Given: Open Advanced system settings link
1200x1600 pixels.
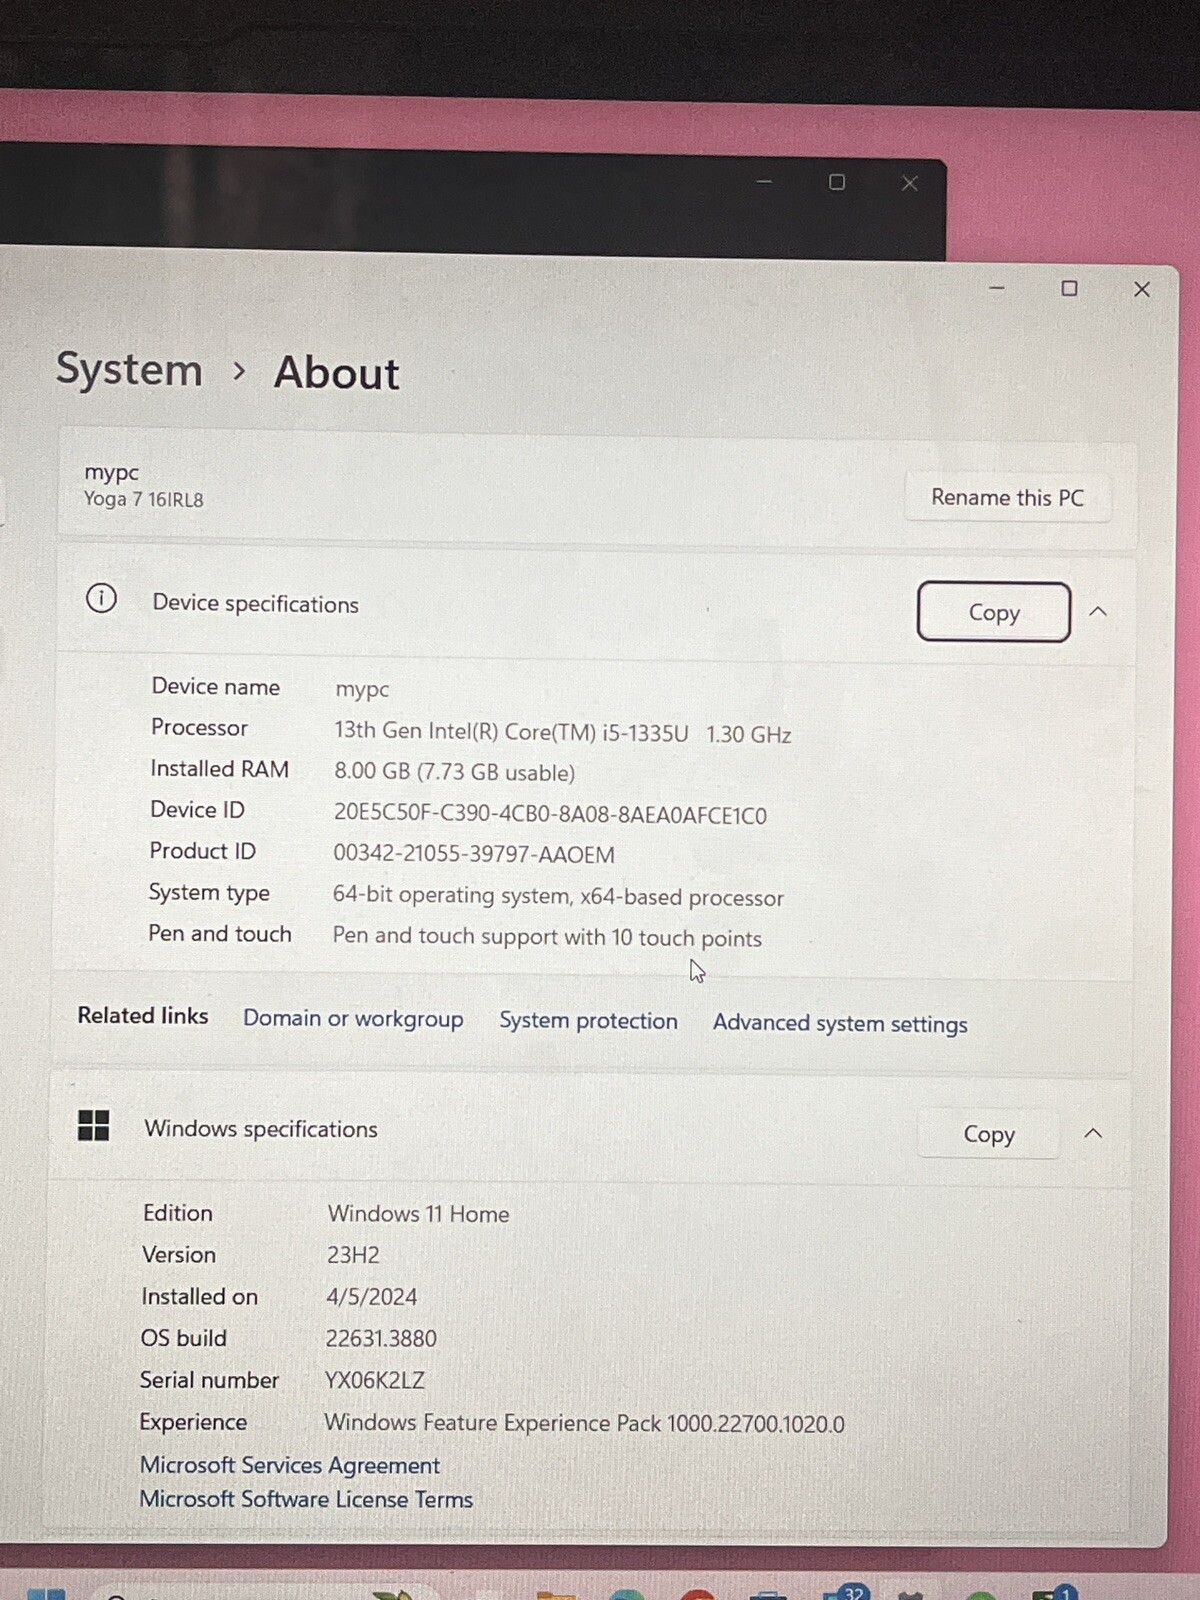Looking at the screenshot, I should tap(840, 1024).
